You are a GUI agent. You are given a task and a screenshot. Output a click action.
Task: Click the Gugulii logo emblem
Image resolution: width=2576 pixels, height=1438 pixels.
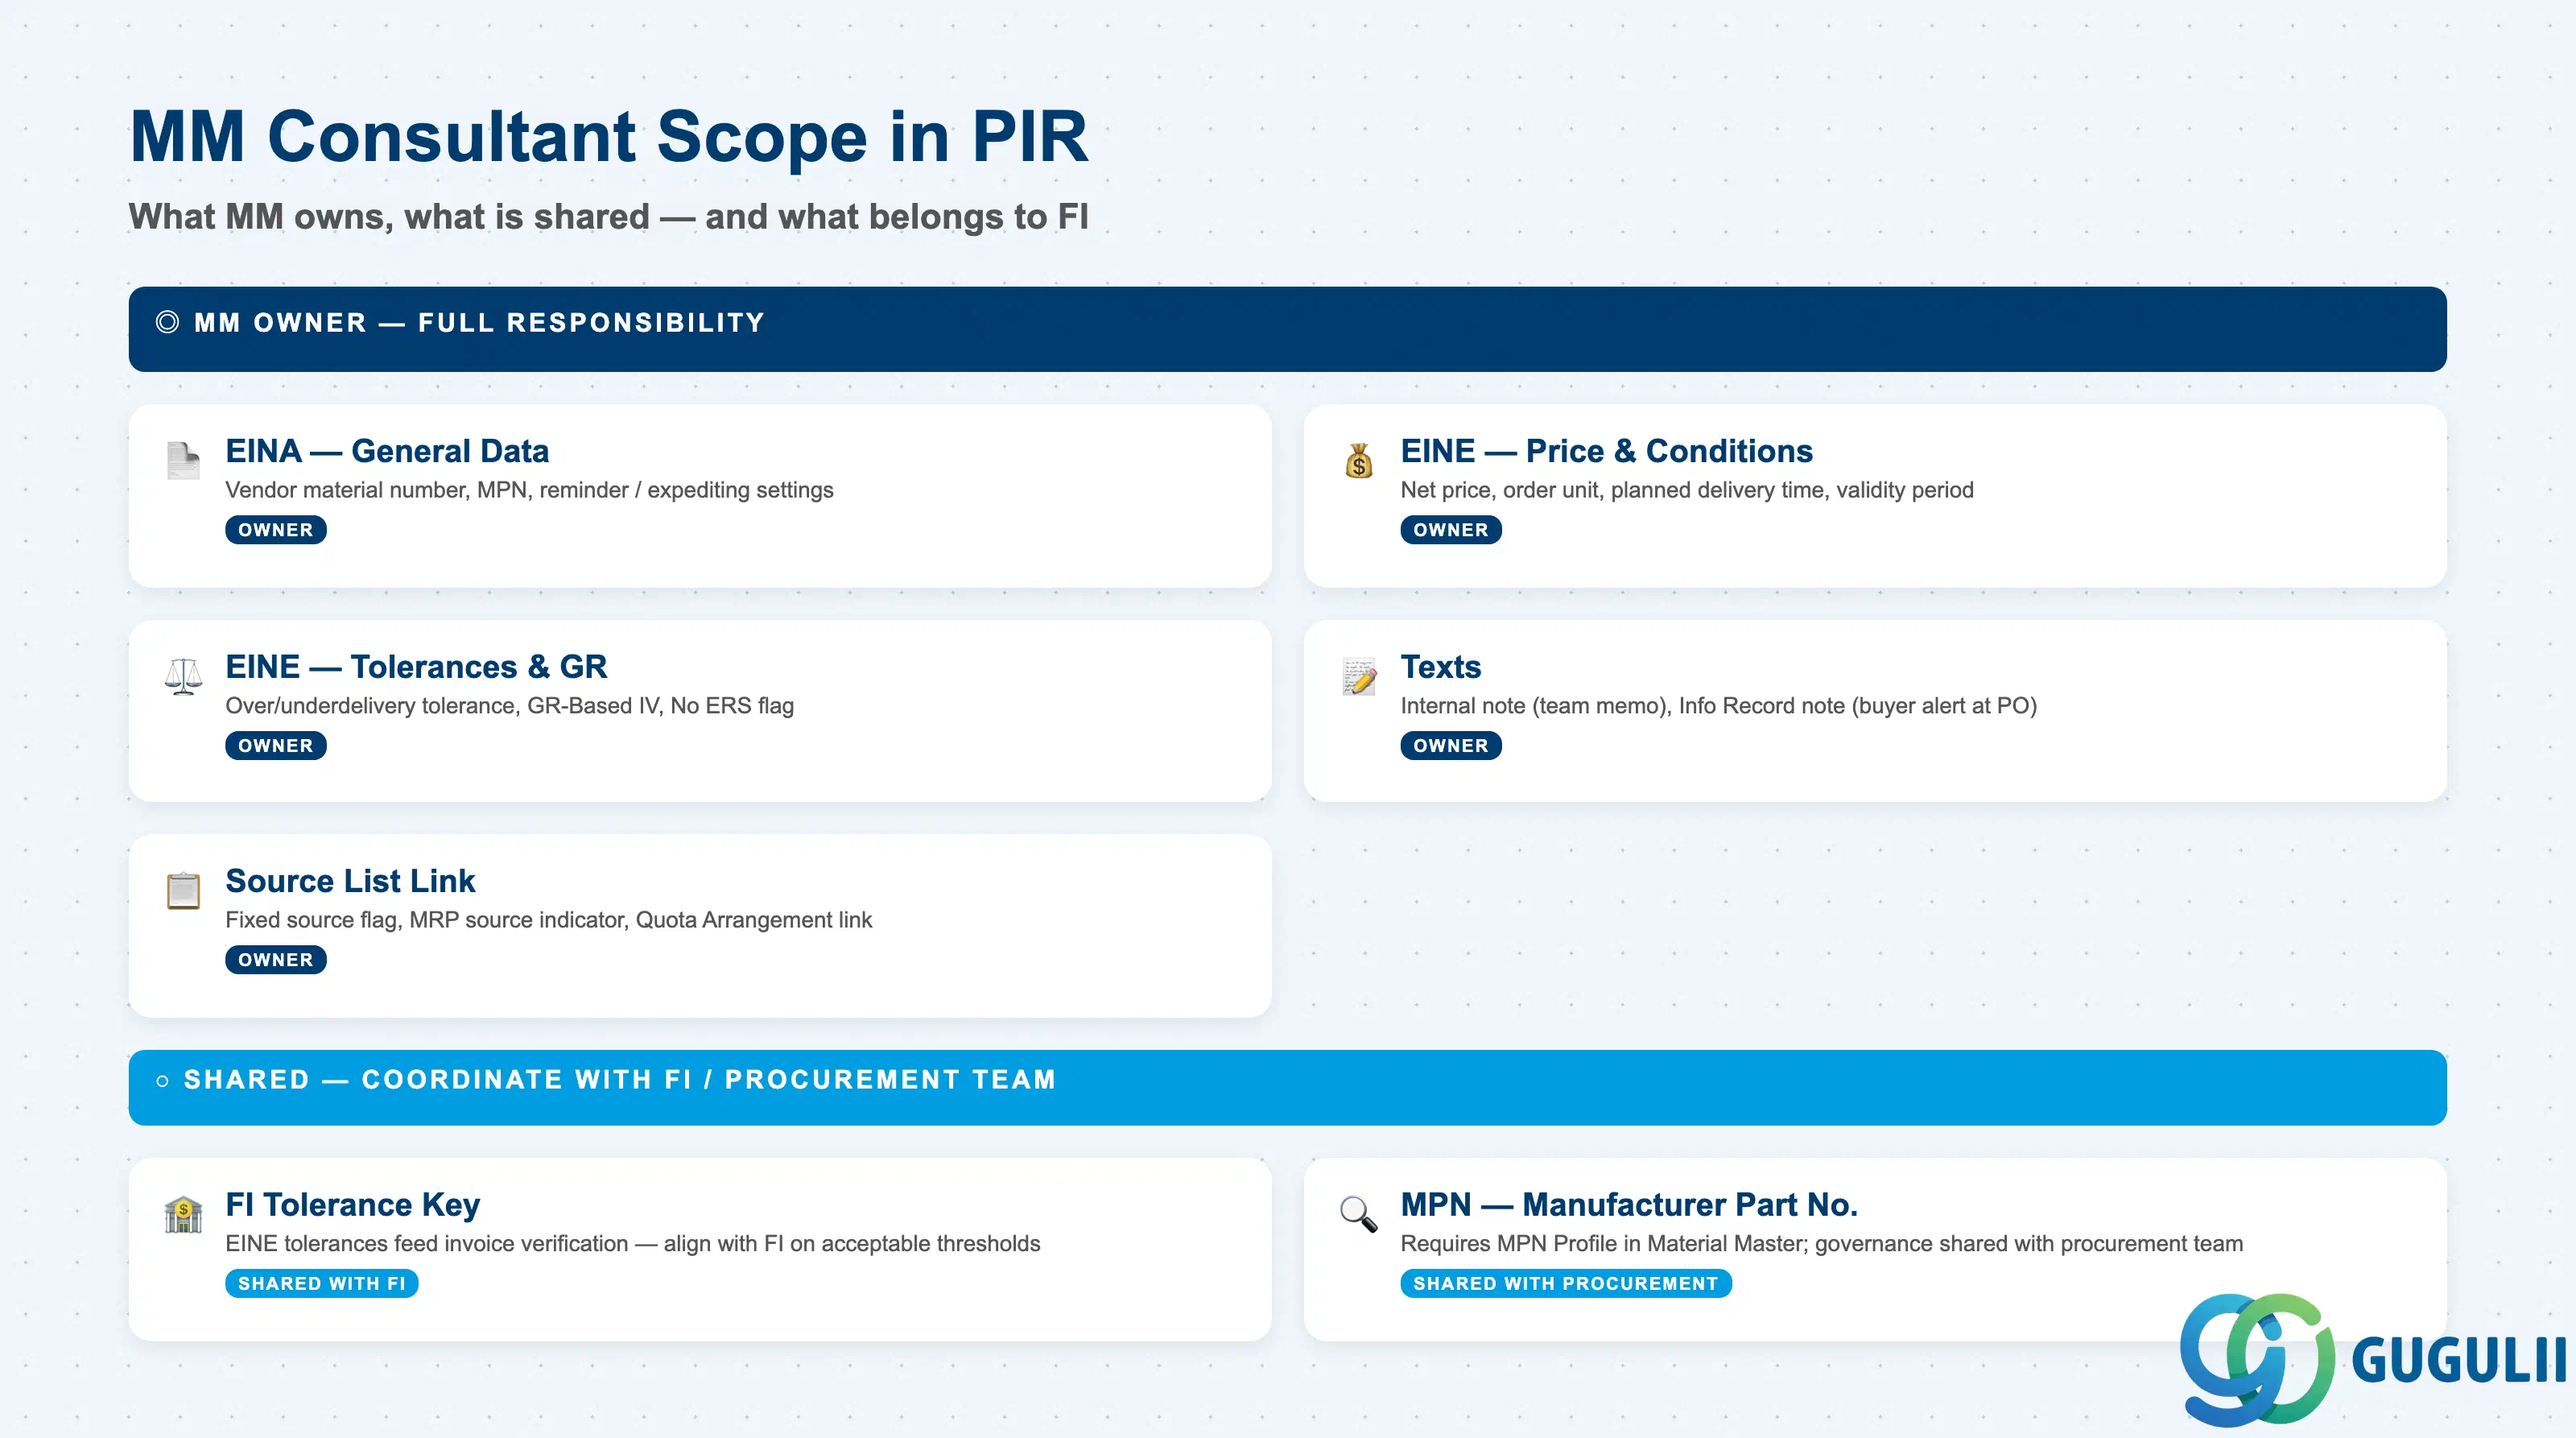2257,1359
